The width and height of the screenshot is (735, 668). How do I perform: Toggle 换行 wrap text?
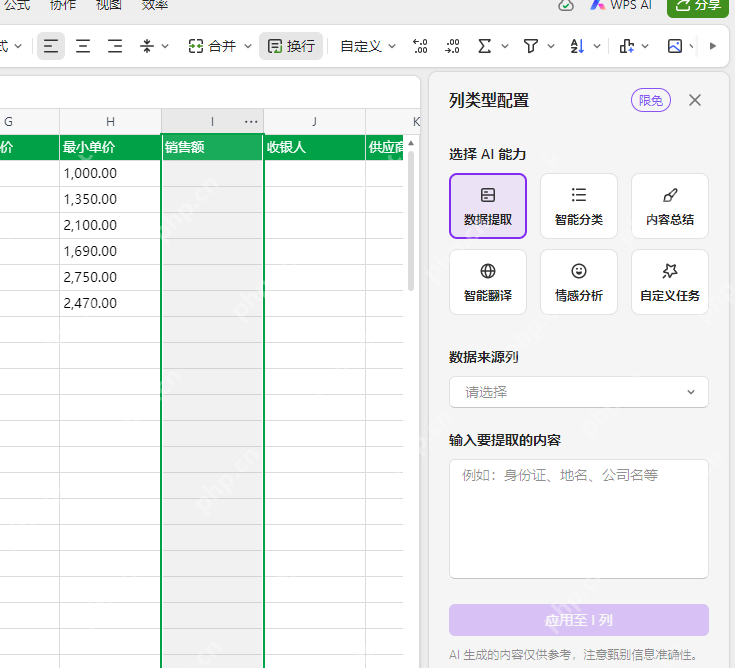pos(291,46)
